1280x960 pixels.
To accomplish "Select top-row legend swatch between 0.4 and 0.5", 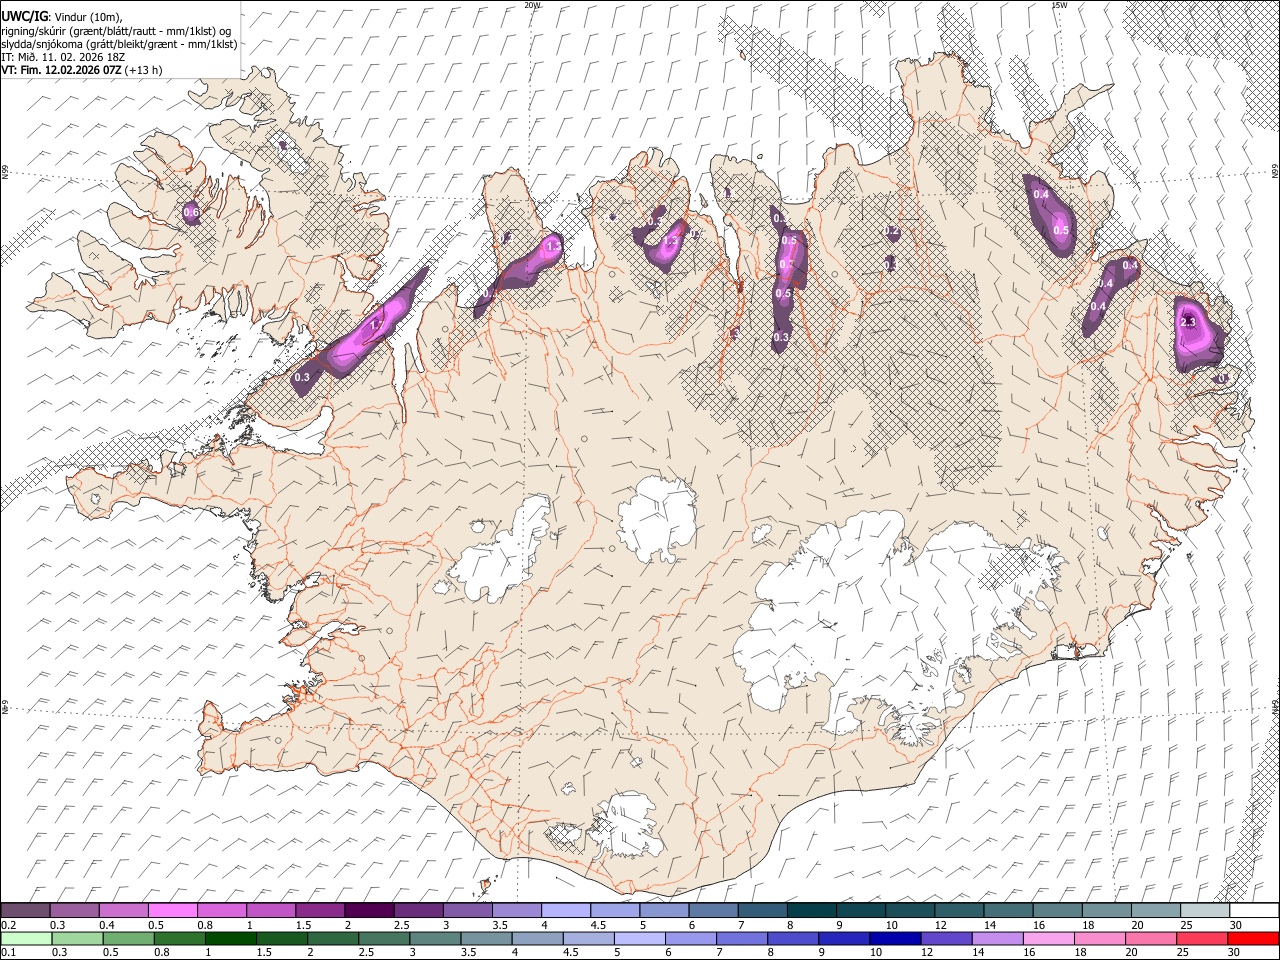I will pyautogui.click(x=123, y=910).
